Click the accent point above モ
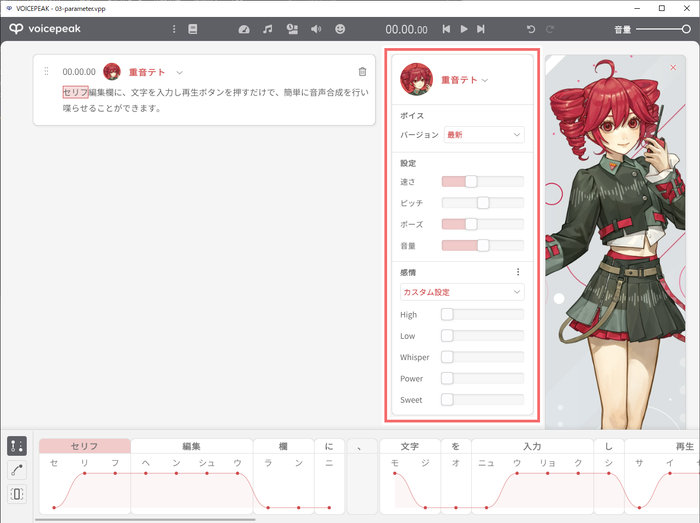This screenshot has height=523, width=700. 395,473
